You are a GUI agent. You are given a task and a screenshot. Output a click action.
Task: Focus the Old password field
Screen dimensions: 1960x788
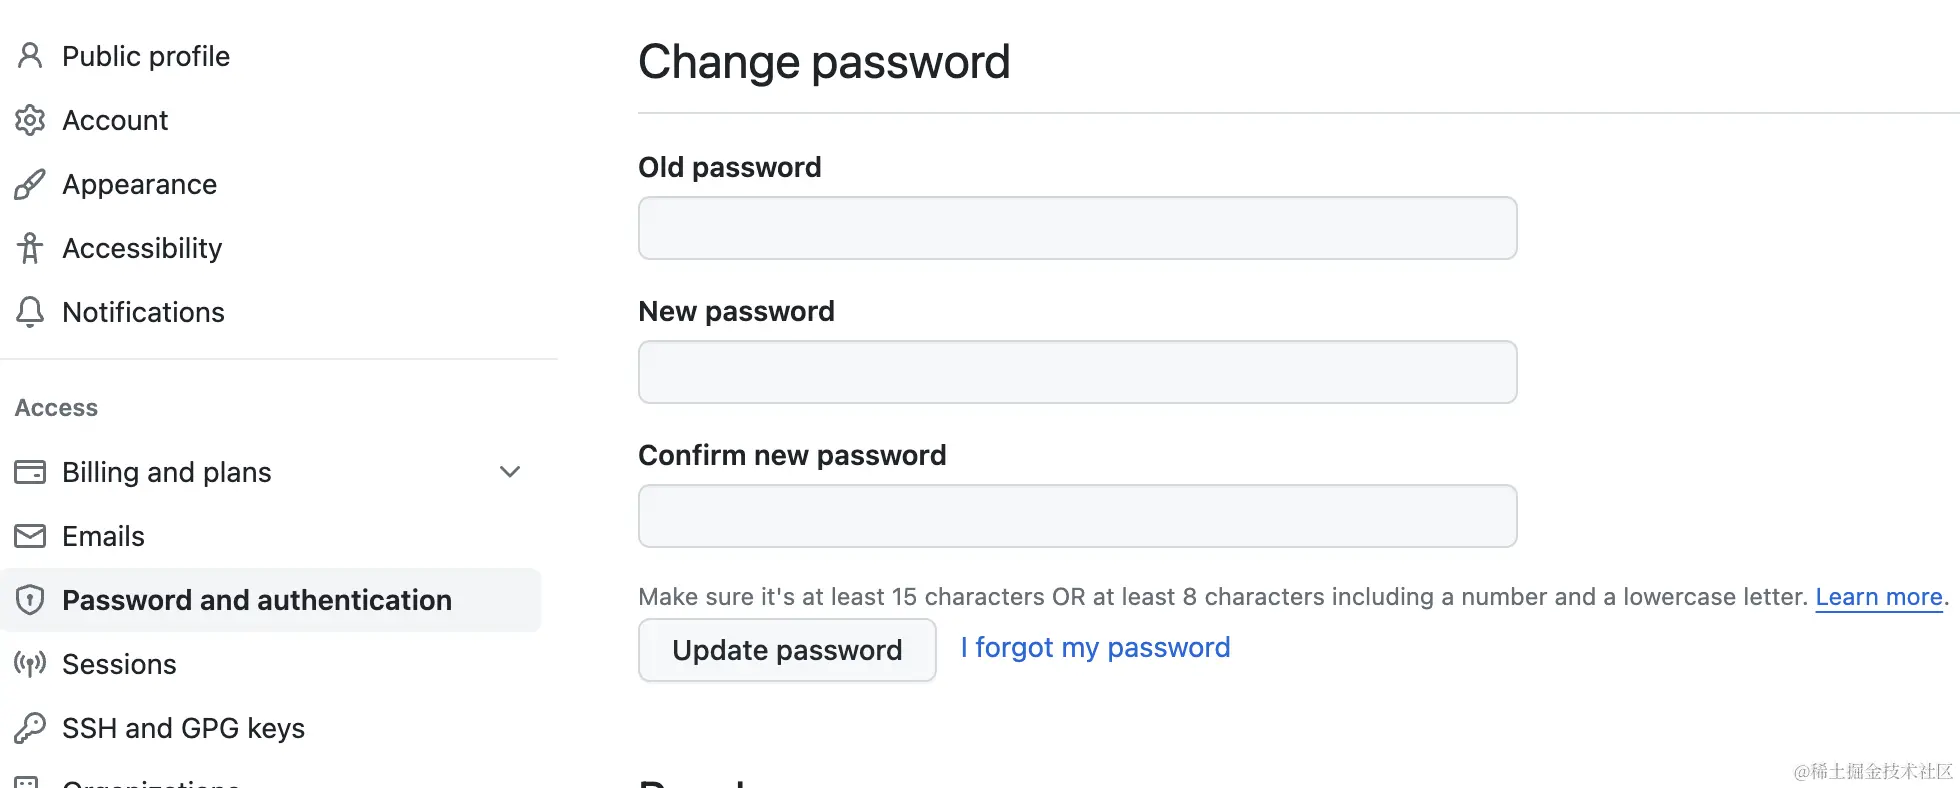(x=1078, y=228)
